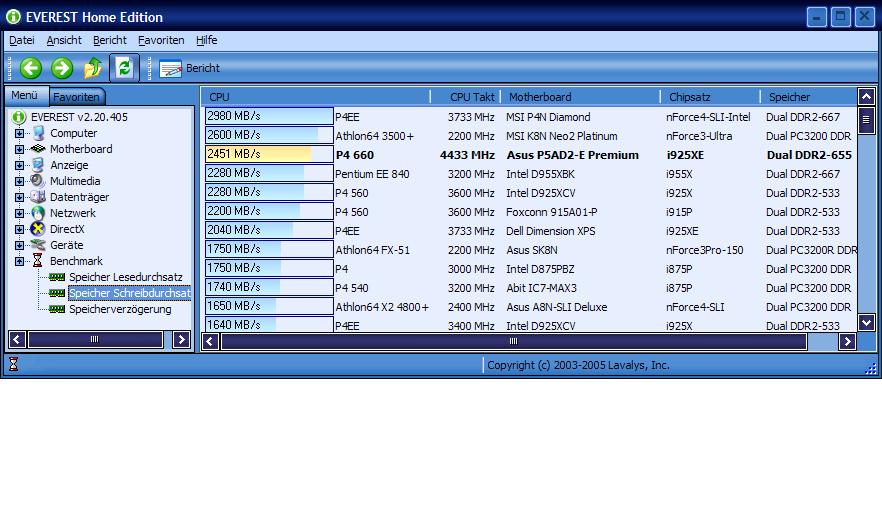Sort by the Speicher column header

pos(809,97)
